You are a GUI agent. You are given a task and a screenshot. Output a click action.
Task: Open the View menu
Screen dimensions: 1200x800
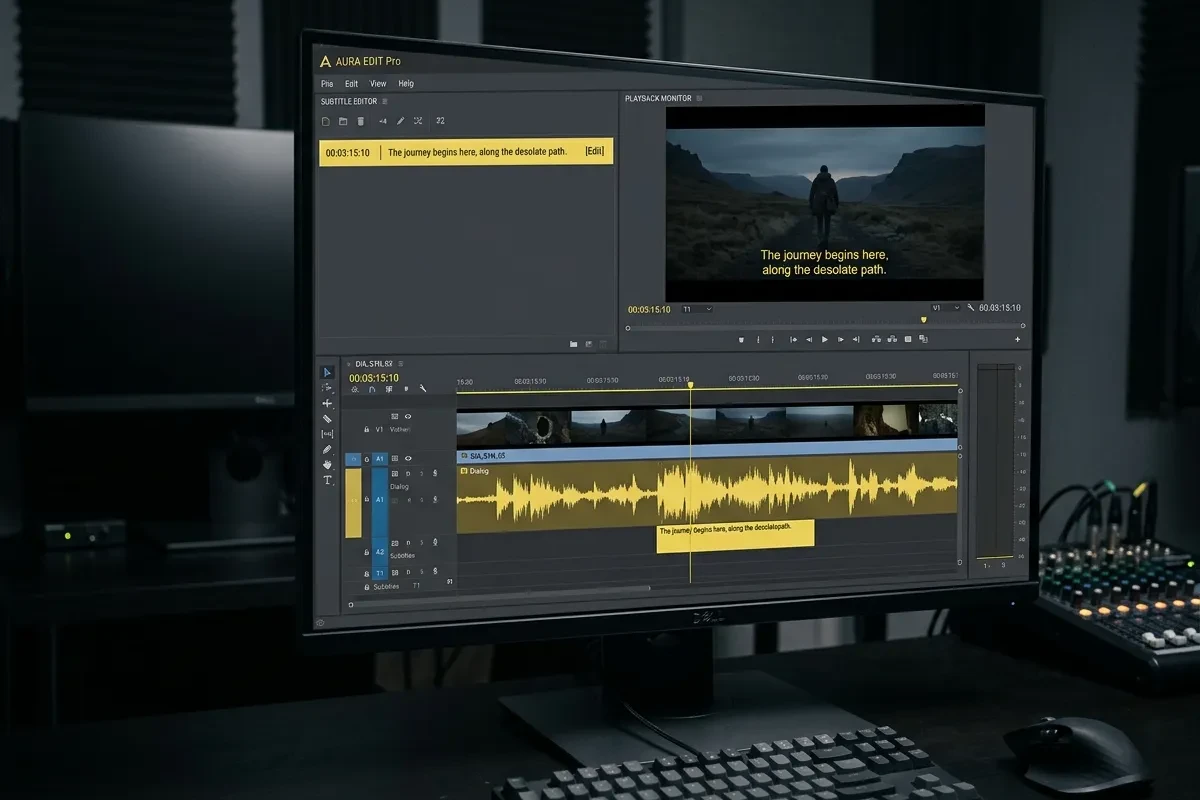click(378, 84)
